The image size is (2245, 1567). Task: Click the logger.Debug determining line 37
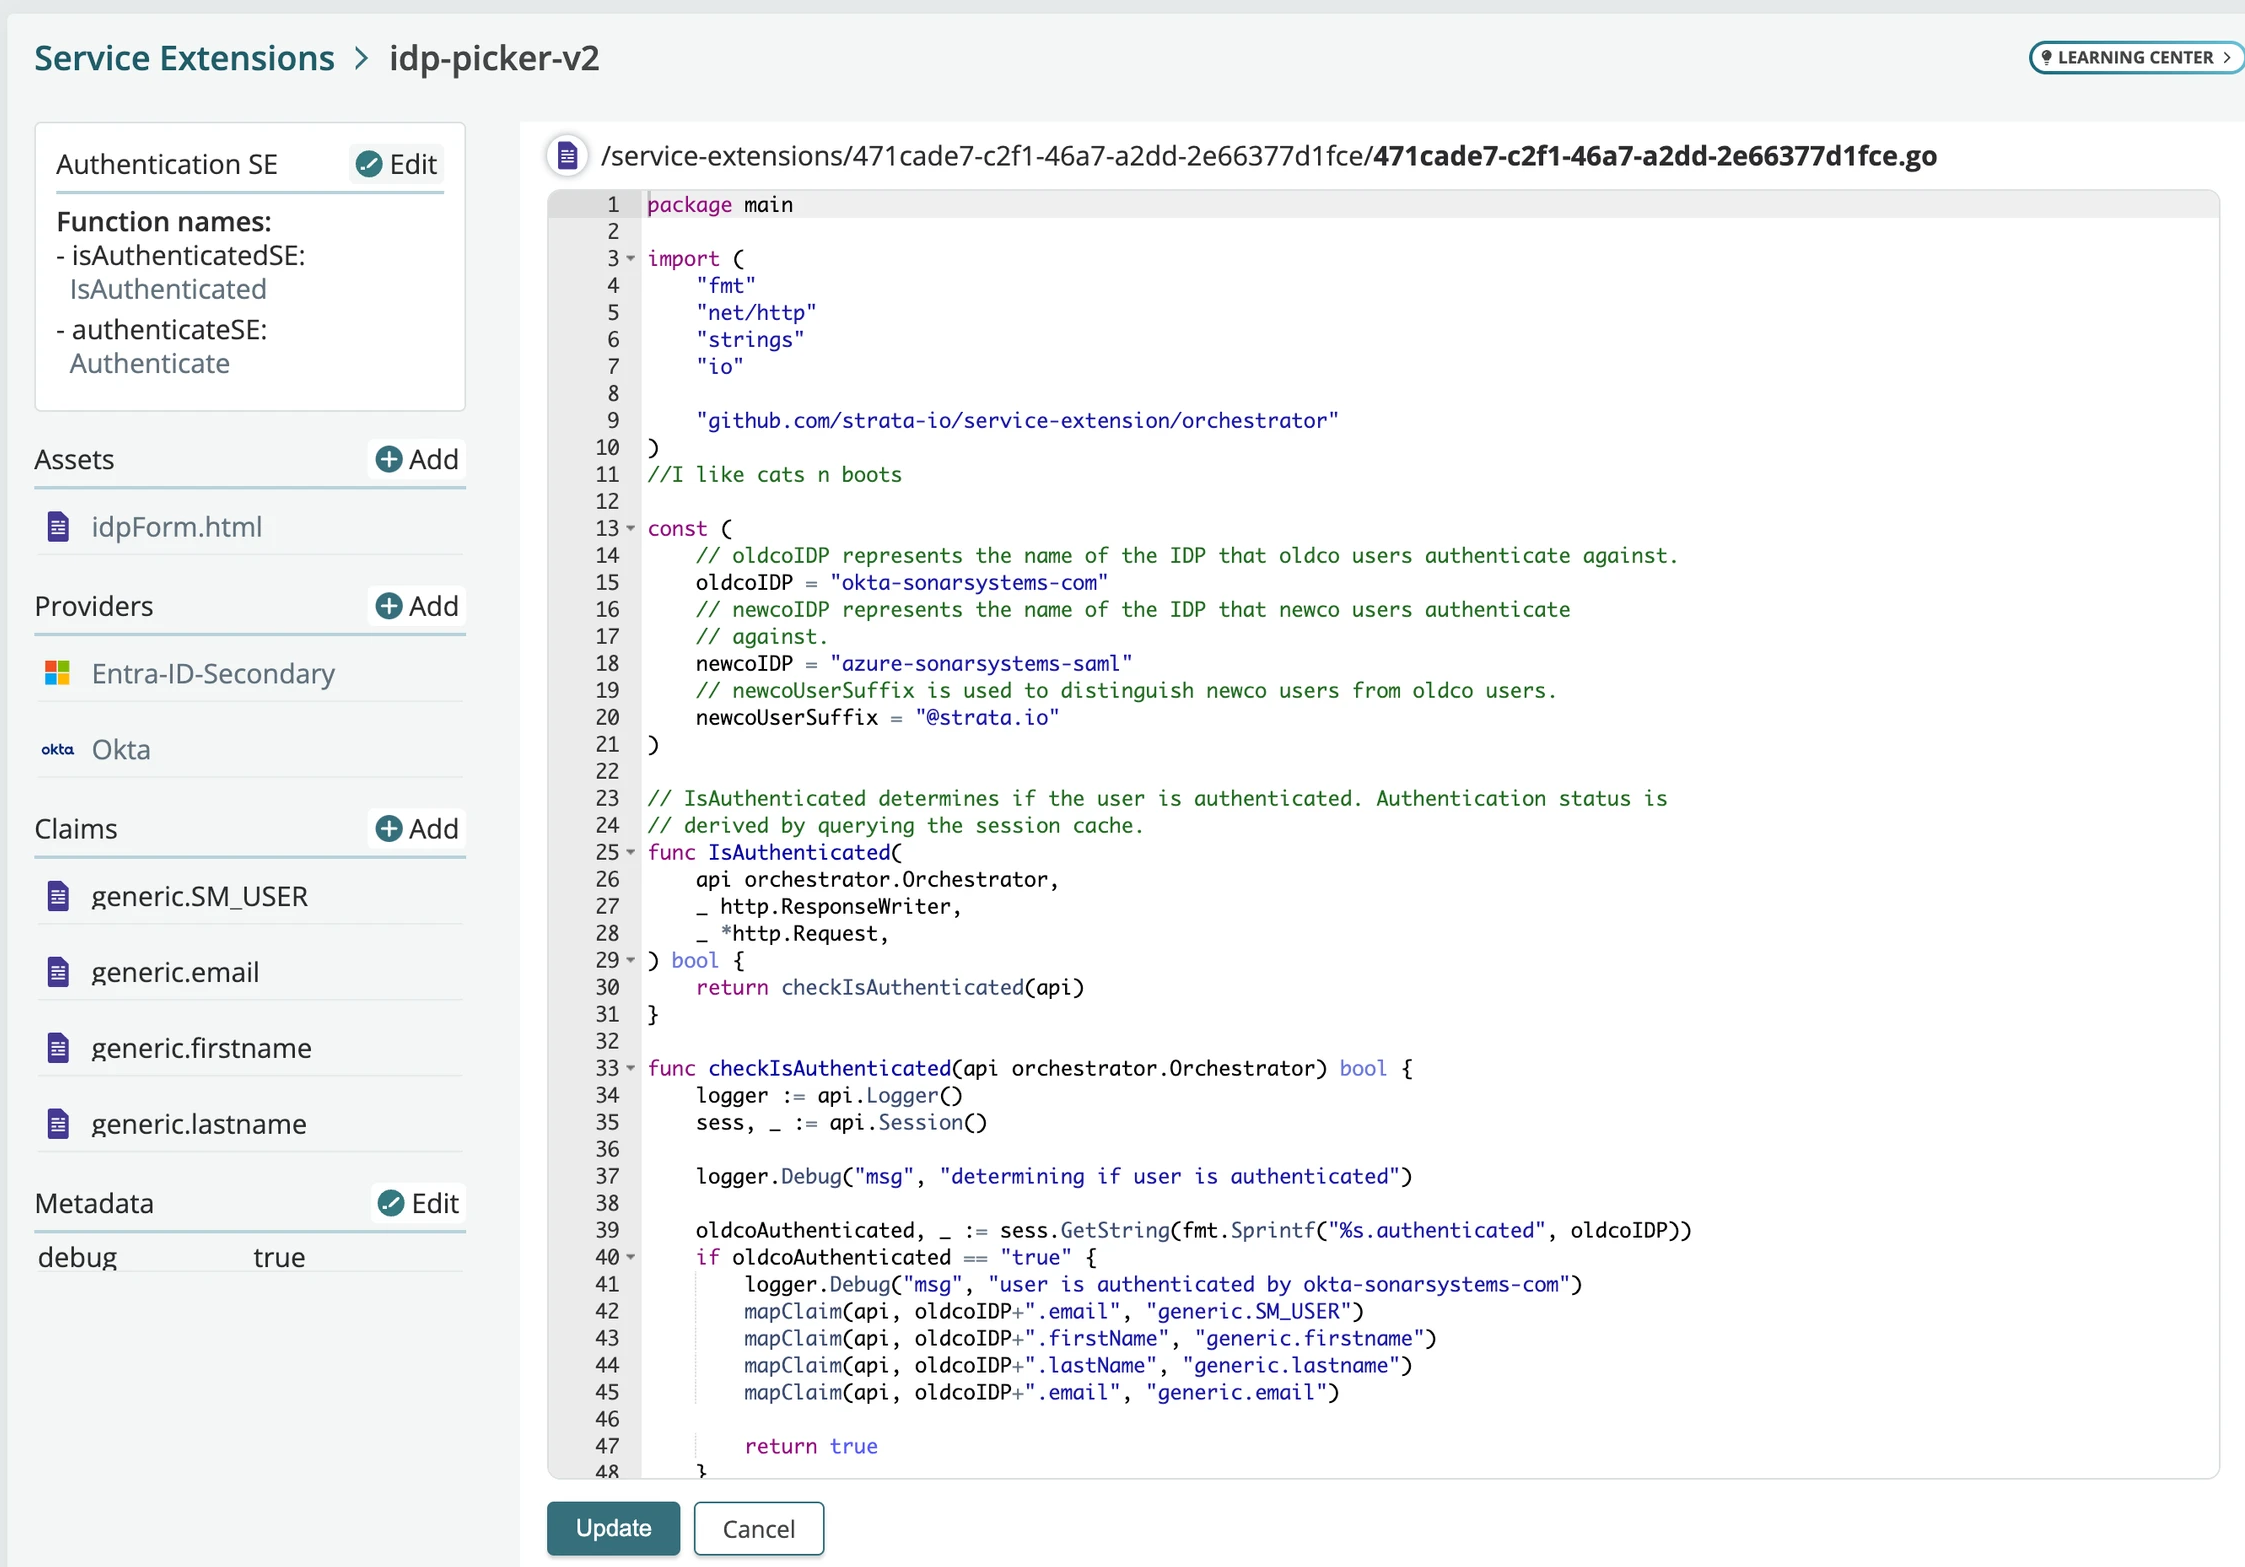tap(1054, 1176)
